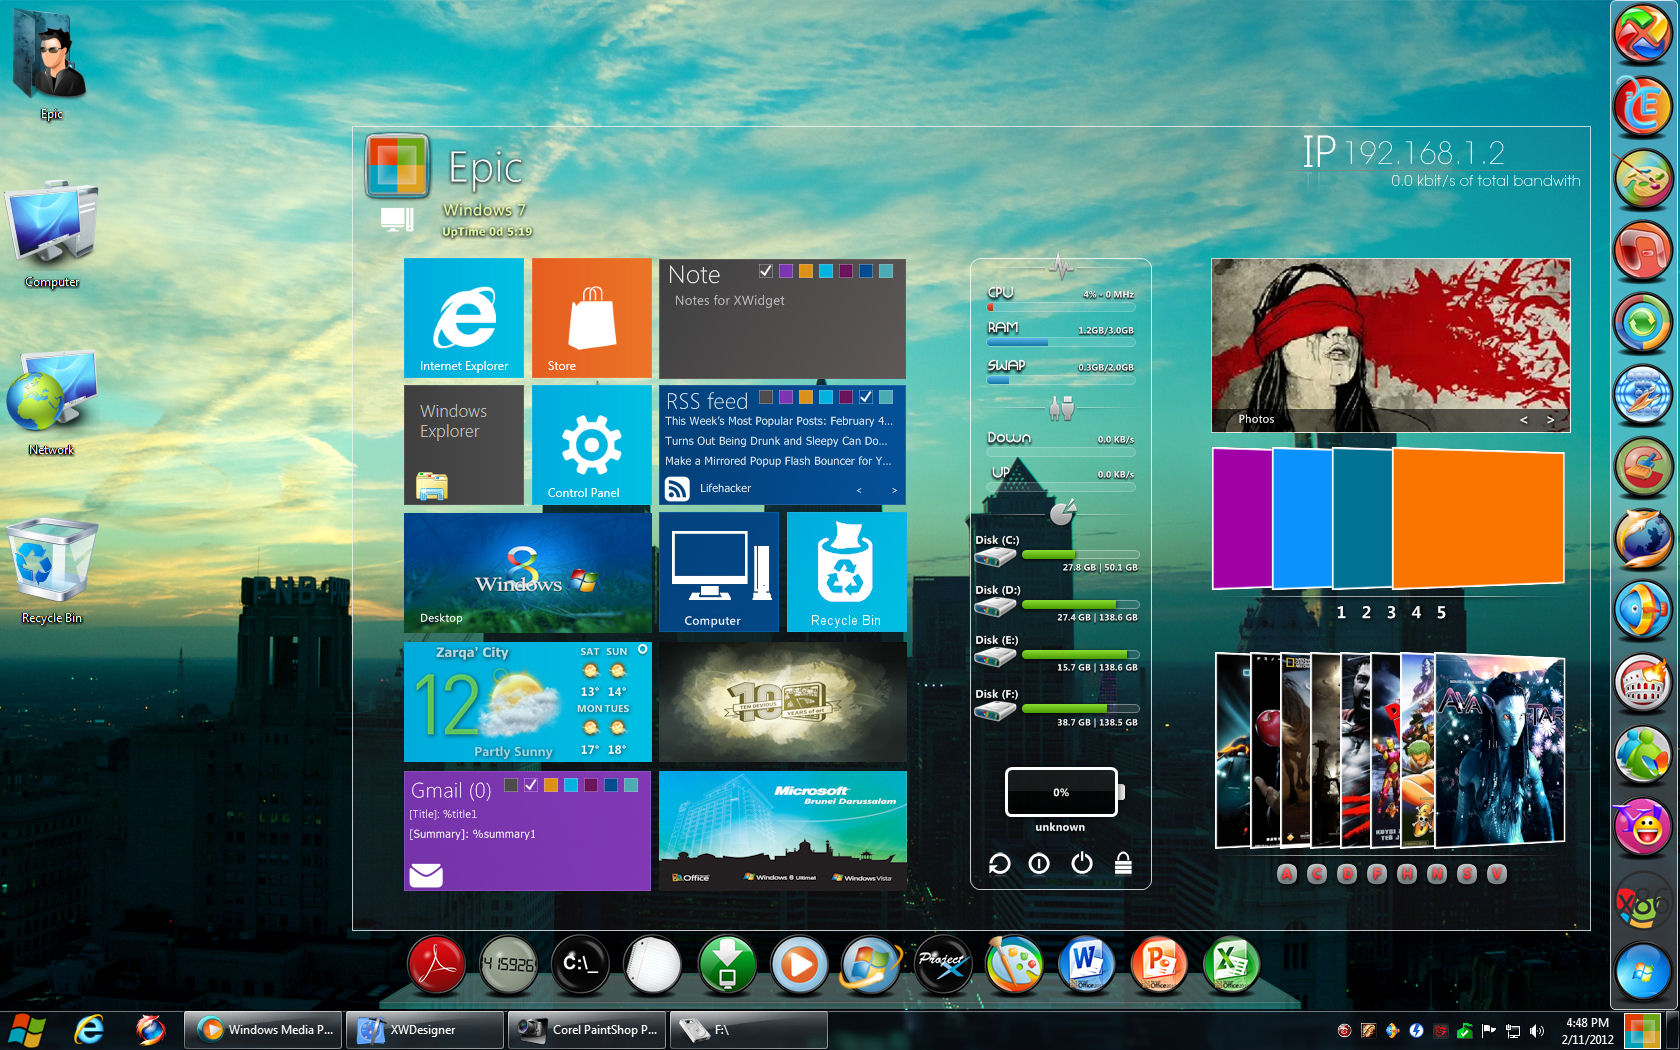Open the Corel PaintShop Pro taskbar button
The height and width of the screenshot is (1050, 1680).
tap(587, 1030)
